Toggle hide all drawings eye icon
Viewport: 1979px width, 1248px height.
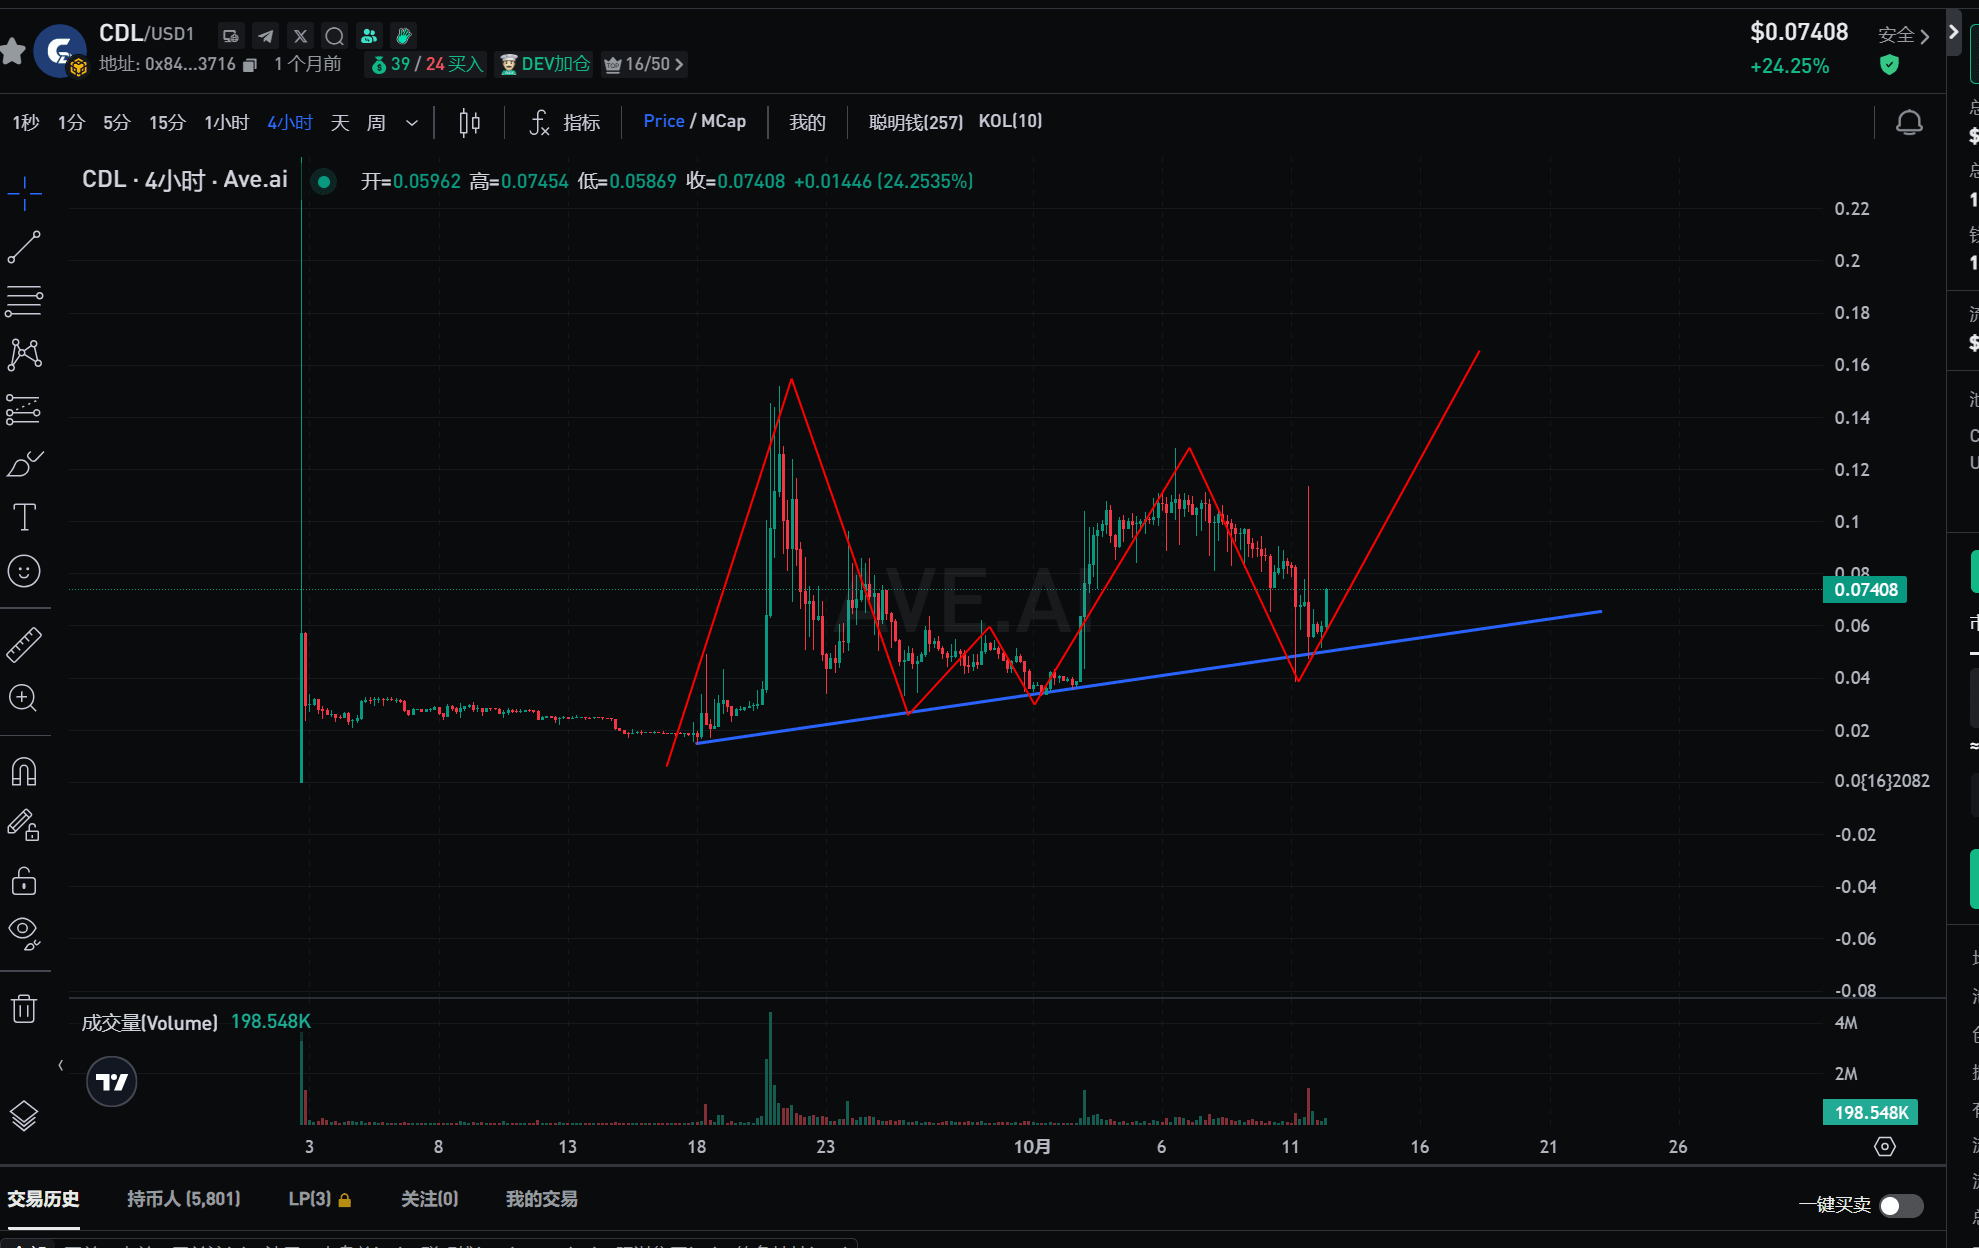24,932
